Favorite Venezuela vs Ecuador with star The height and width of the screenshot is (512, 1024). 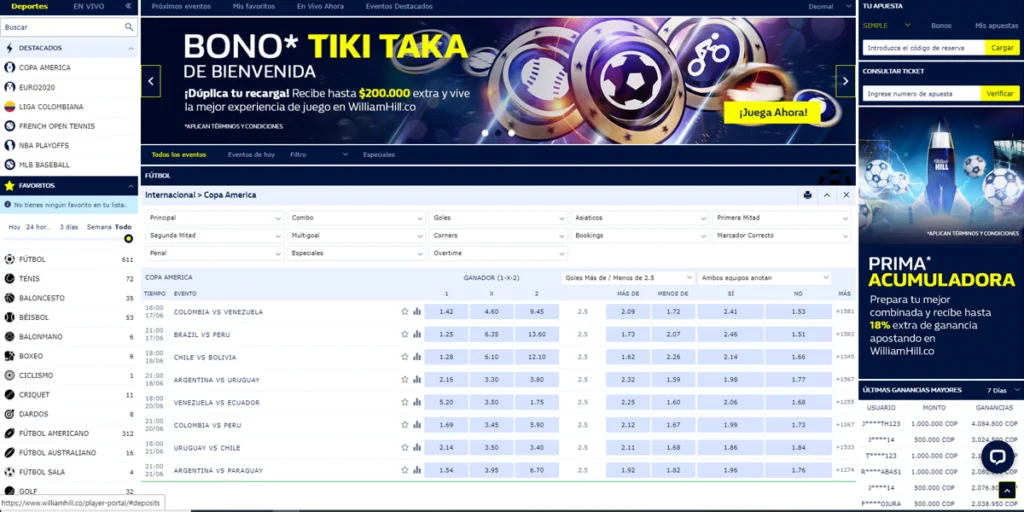pyautogui.click(x=405, y=402)
